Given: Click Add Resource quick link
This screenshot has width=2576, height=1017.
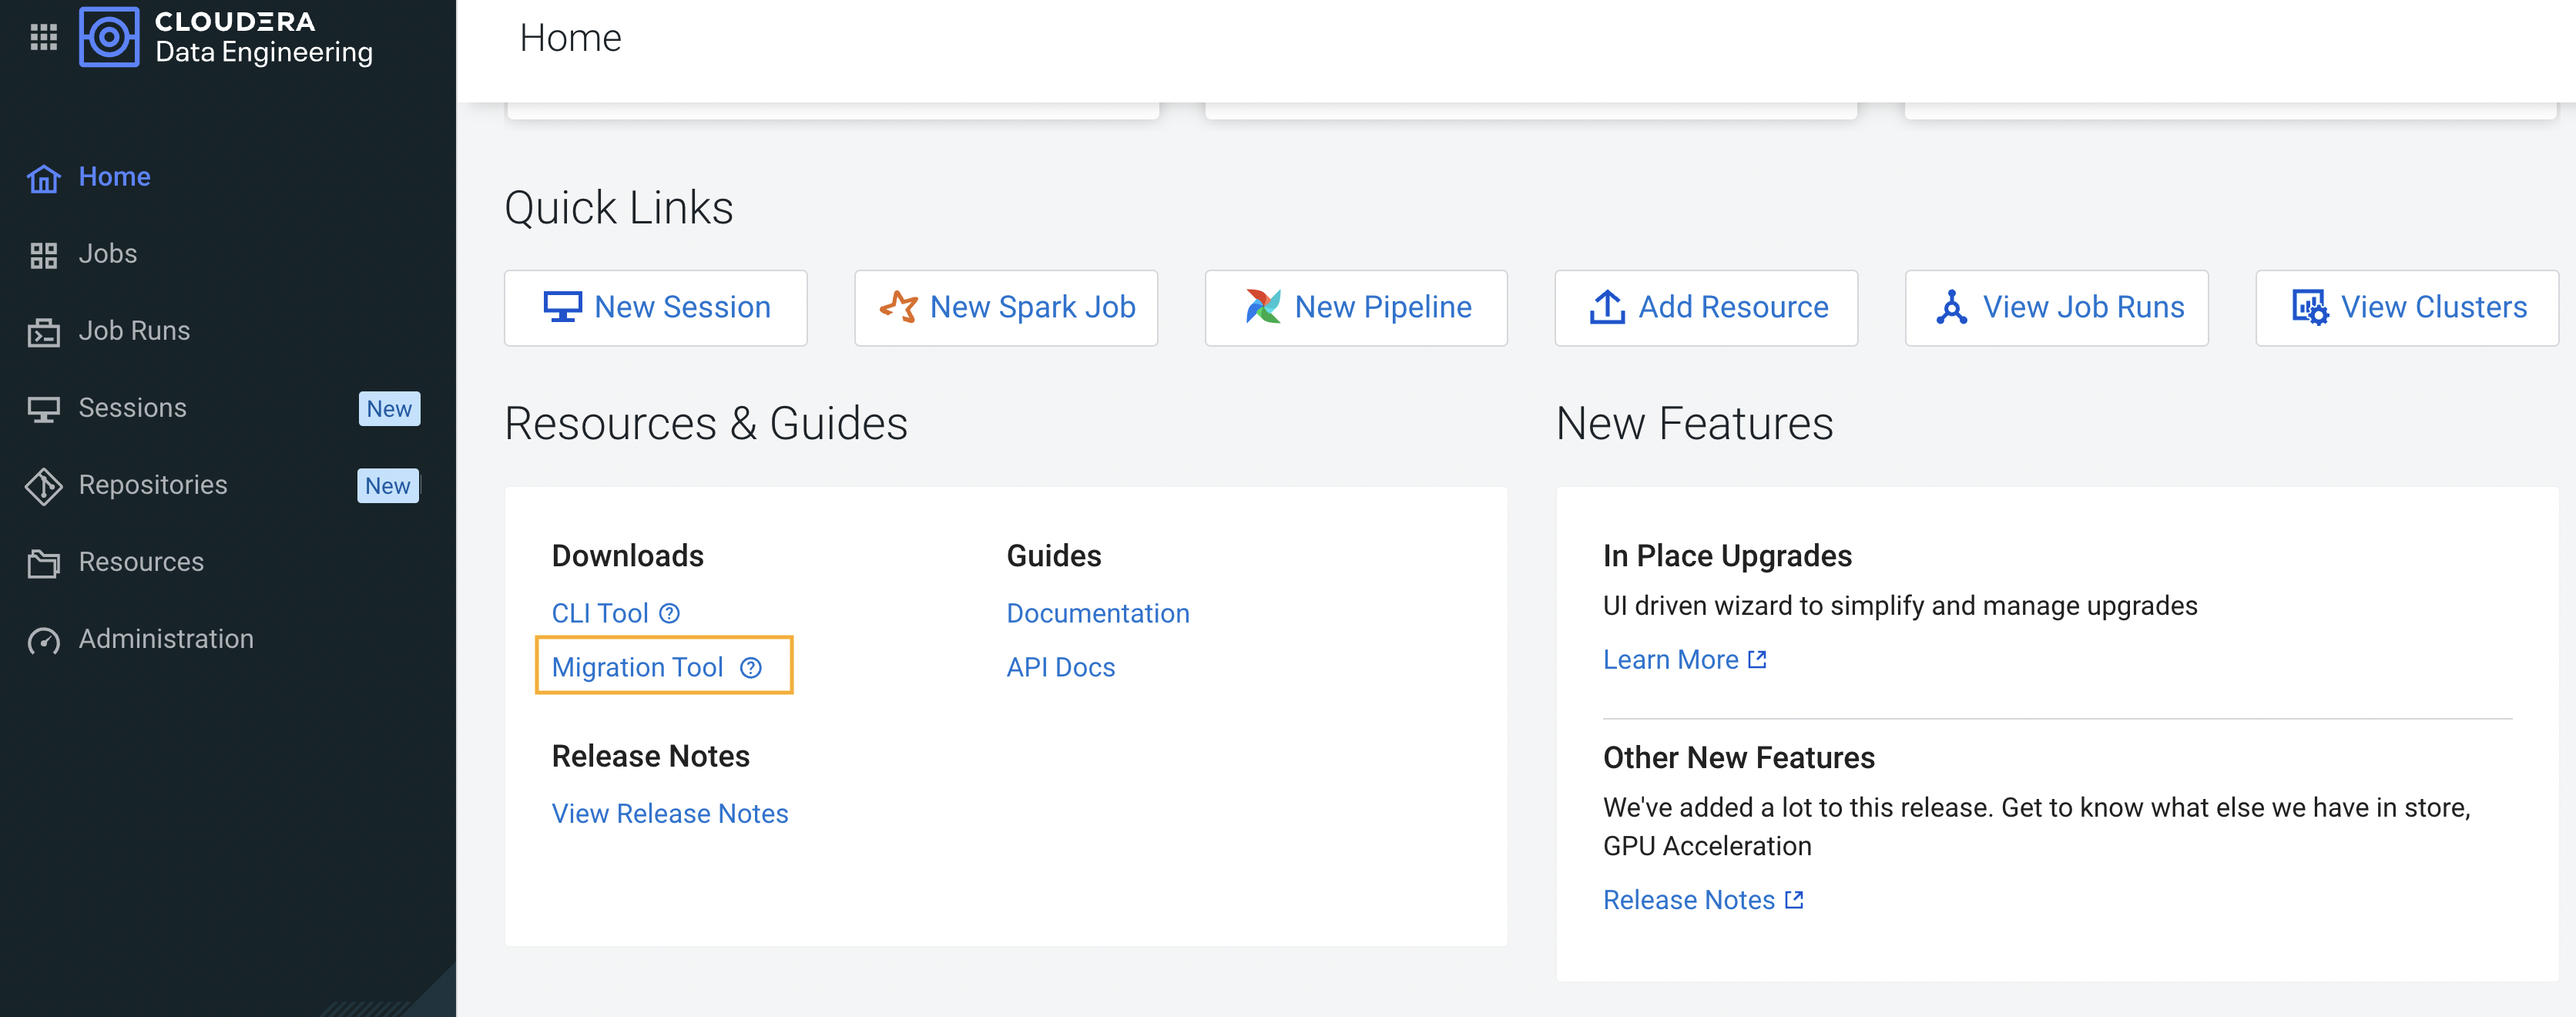Looking at the screenshot, I should click(x=1706, y=307).
